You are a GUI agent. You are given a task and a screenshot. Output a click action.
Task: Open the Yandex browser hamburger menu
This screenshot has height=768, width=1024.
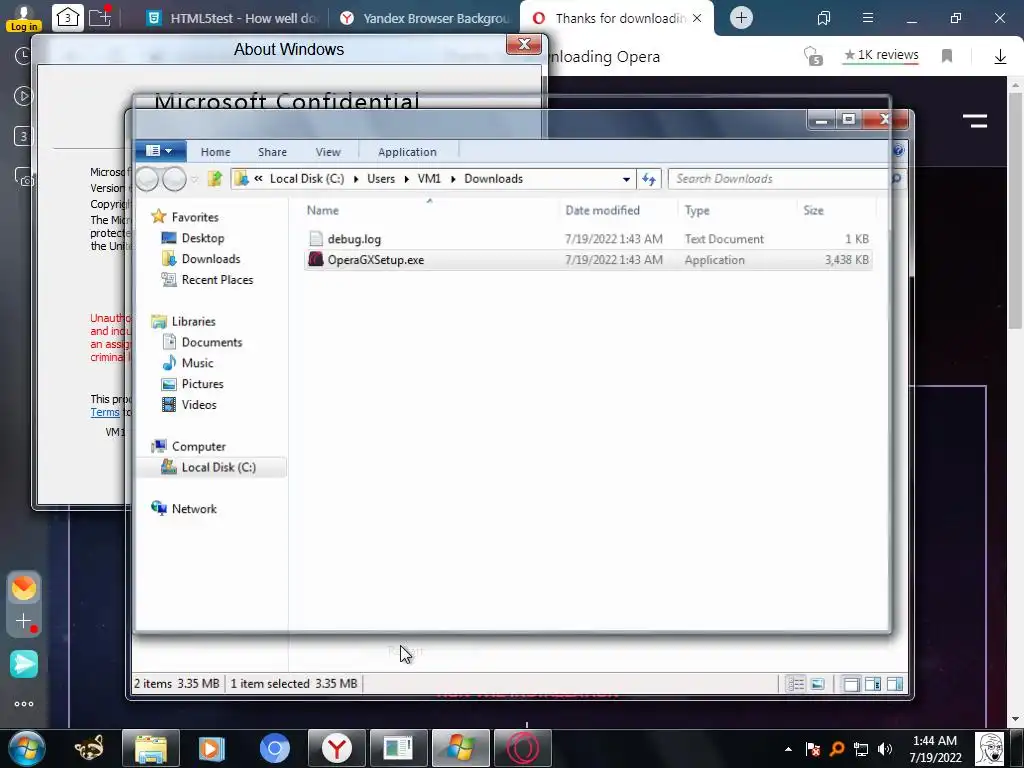(x=867, y=18)
